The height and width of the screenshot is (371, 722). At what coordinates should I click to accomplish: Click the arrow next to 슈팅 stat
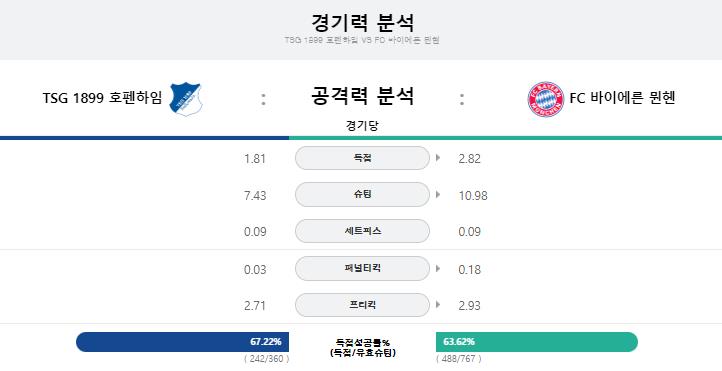click(x=437, y=195)
